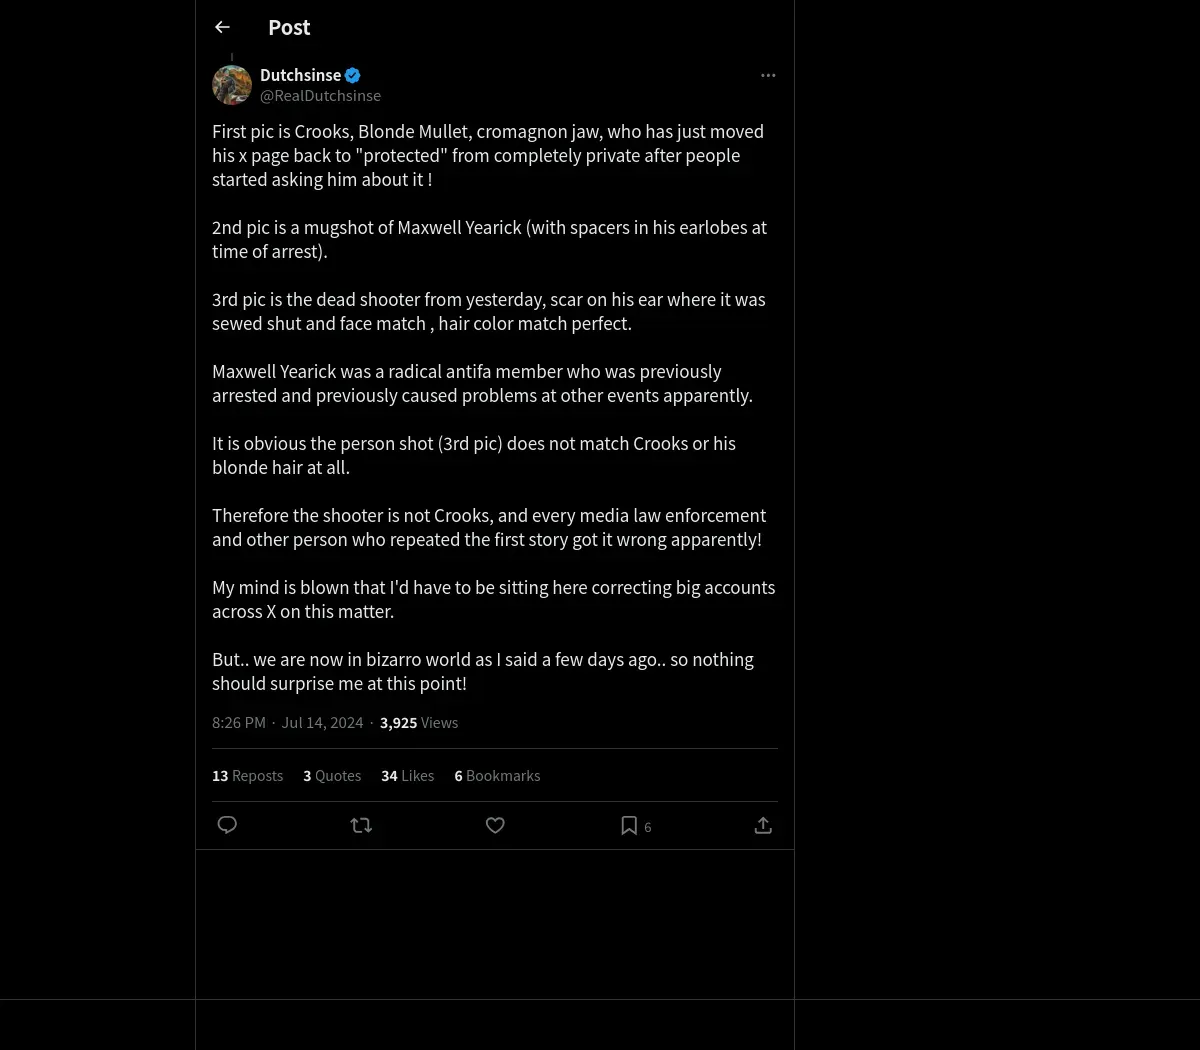This screenshot has width=1200, height=1050.
Task: Open the @RealDutchsinse handle link
Action: pyautogui.click(x=320, y=95)
